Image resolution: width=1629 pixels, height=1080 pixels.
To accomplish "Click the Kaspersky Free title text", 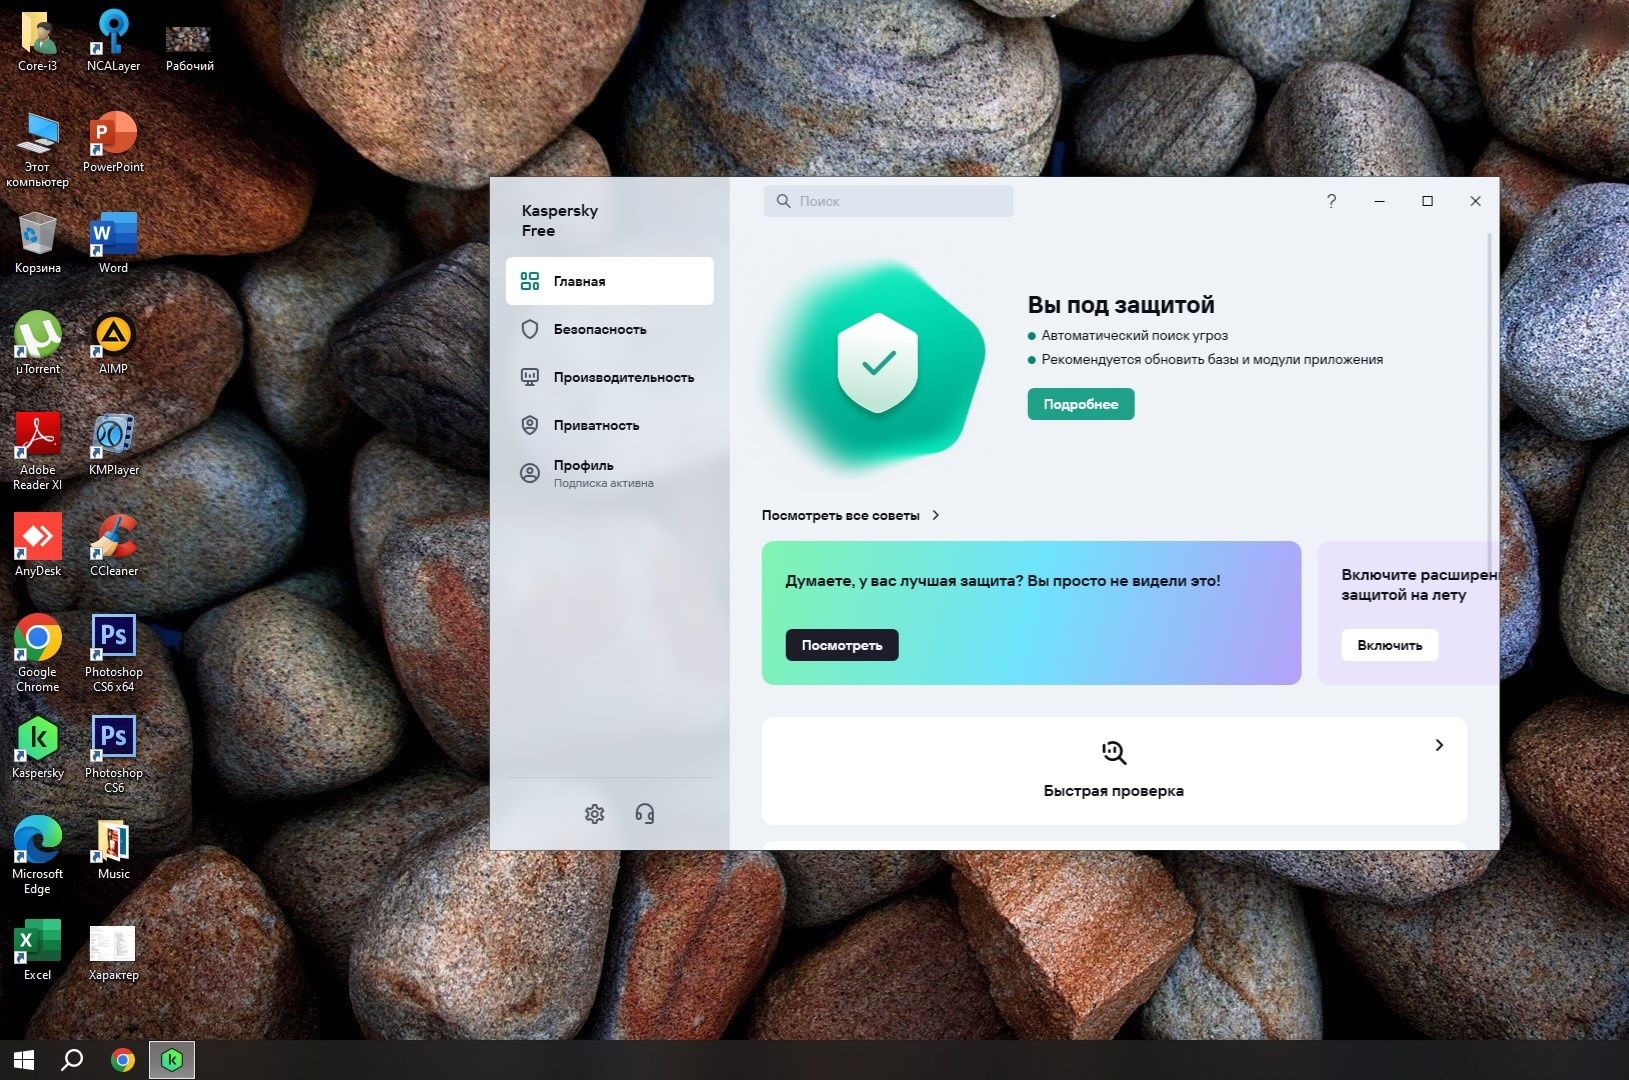I will (x=560, y=221).
